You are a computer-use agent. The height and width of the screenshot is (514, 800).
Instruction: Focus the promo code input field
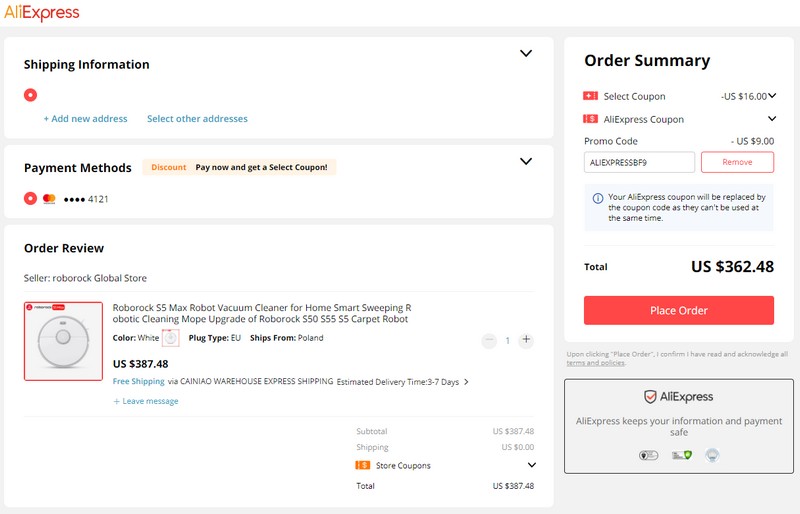click(639, 162)
